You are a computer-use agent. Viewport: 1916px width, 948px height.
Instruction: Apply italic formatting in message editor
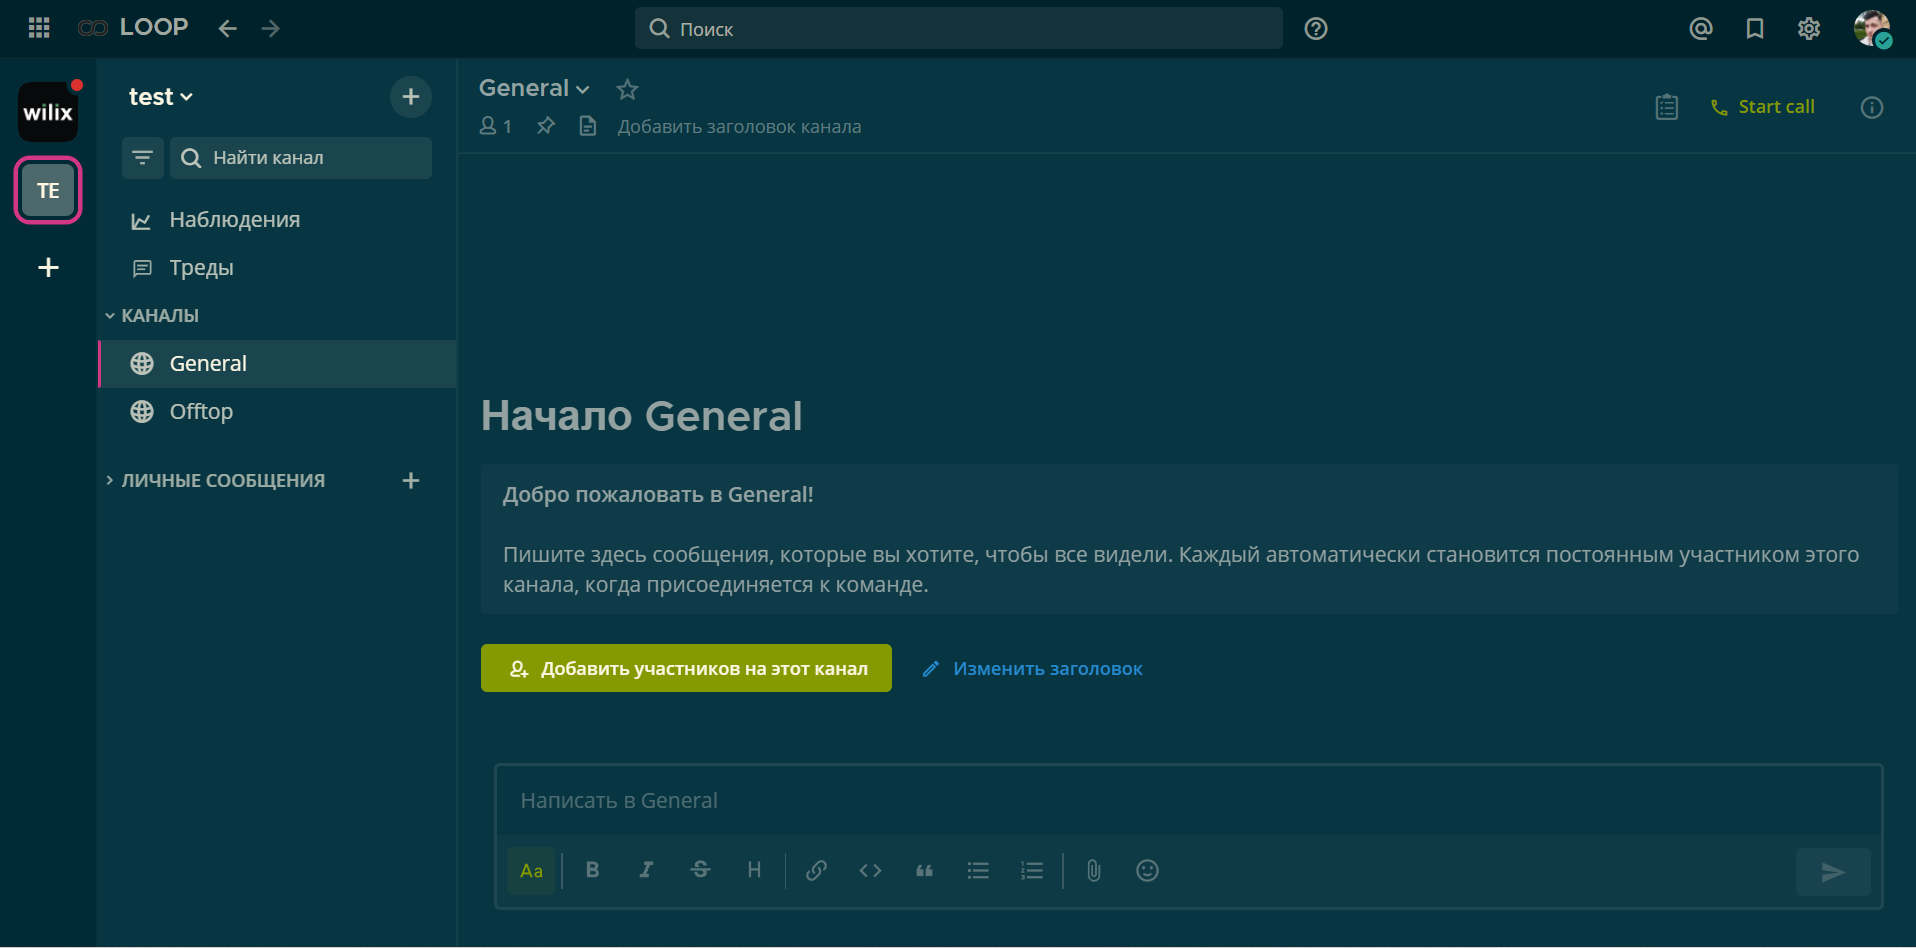(646, 870)
